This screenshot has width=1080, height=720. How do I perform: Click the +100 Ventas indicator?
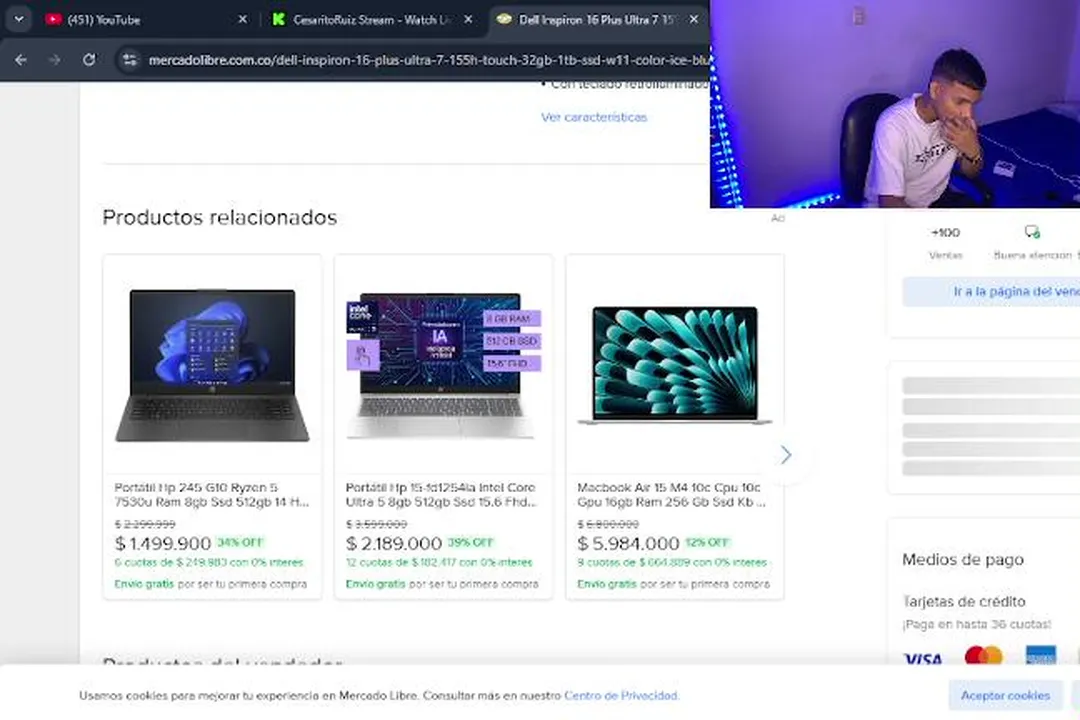(945, 243)
